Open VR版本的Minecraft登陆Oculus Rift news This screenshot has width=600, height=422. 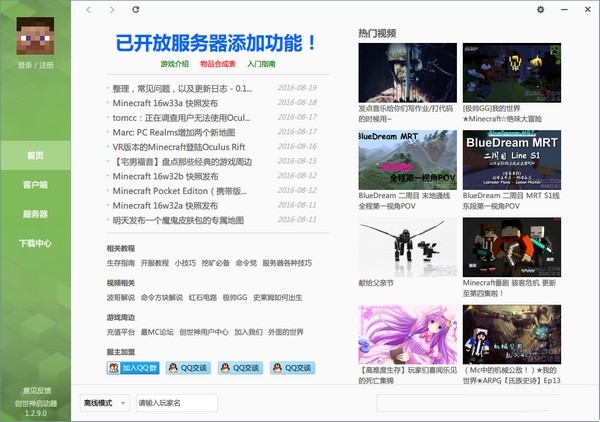point(179,147)
